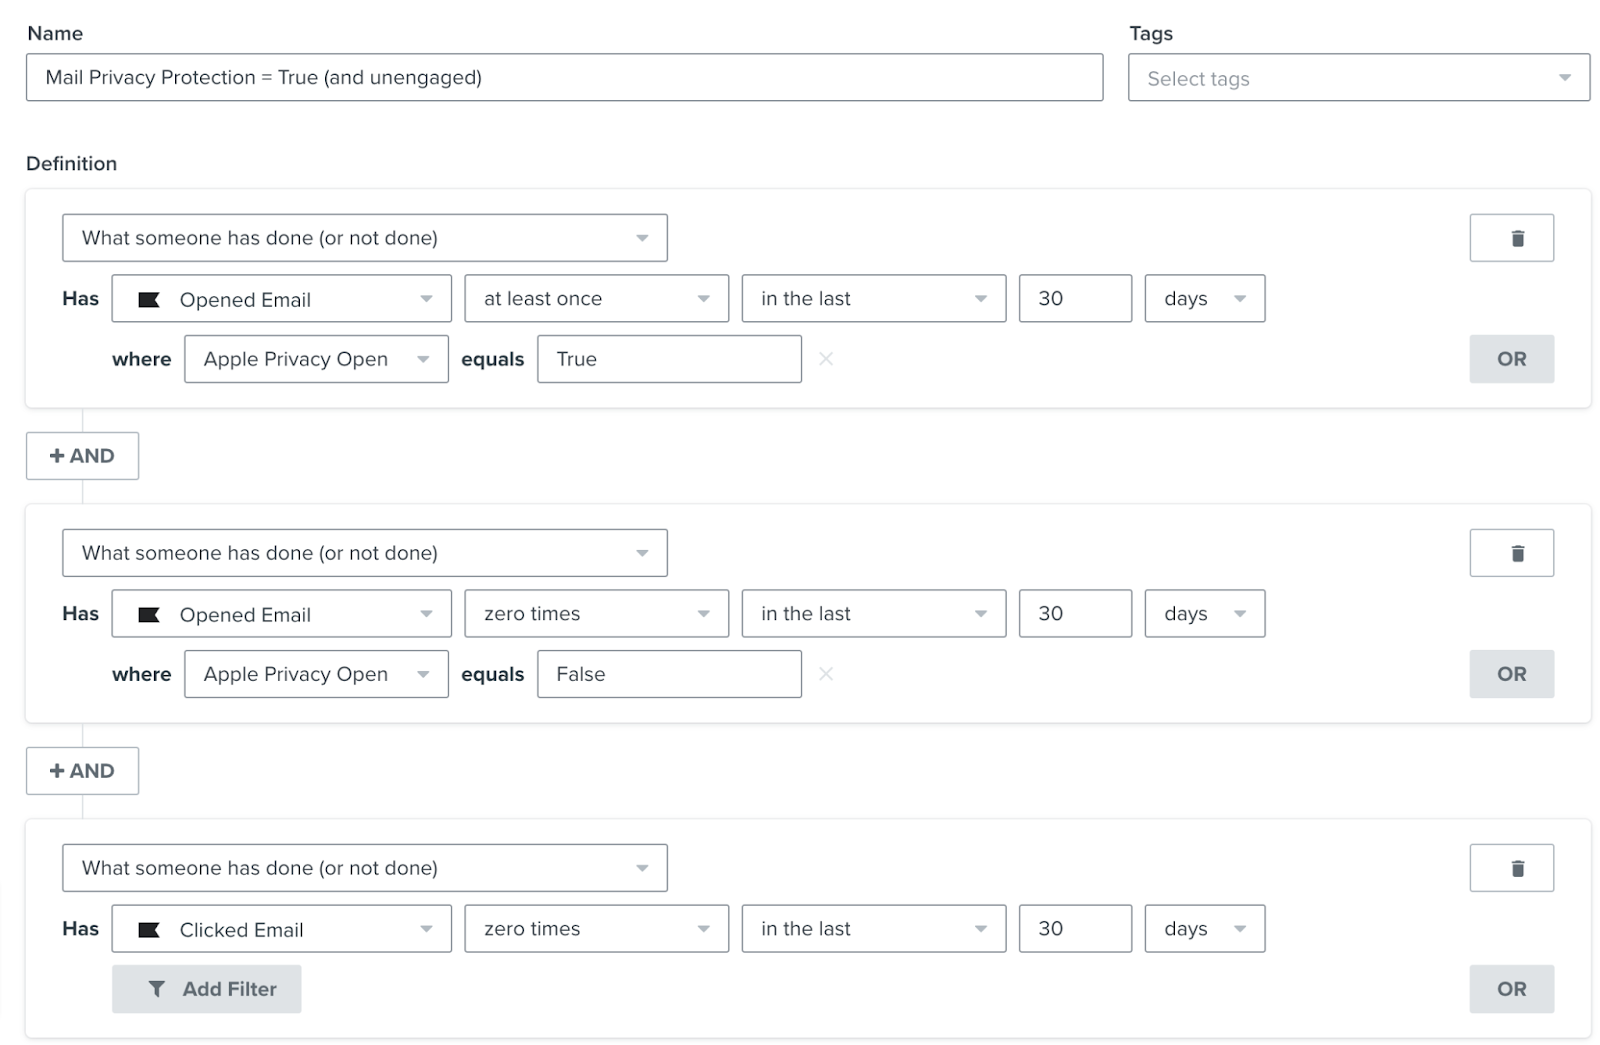Add OR to second condition
This screenshot has height=1045, width=1600.
click(1511, 674)
